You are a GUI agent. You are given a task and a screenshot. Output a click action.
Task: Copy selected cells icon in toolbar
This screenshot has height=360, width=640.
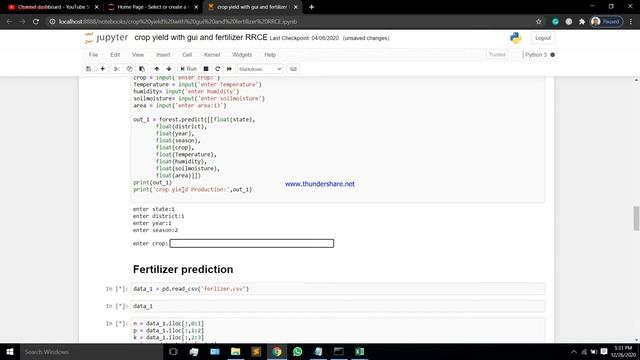coord(129,69)
